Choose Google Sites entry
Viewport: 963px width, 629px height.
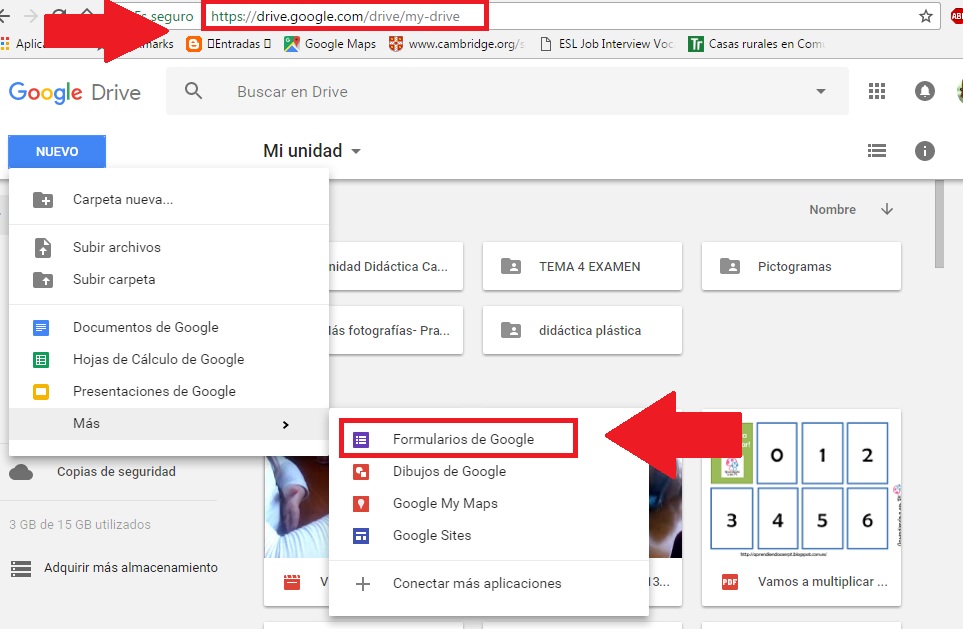pos(489,536)
